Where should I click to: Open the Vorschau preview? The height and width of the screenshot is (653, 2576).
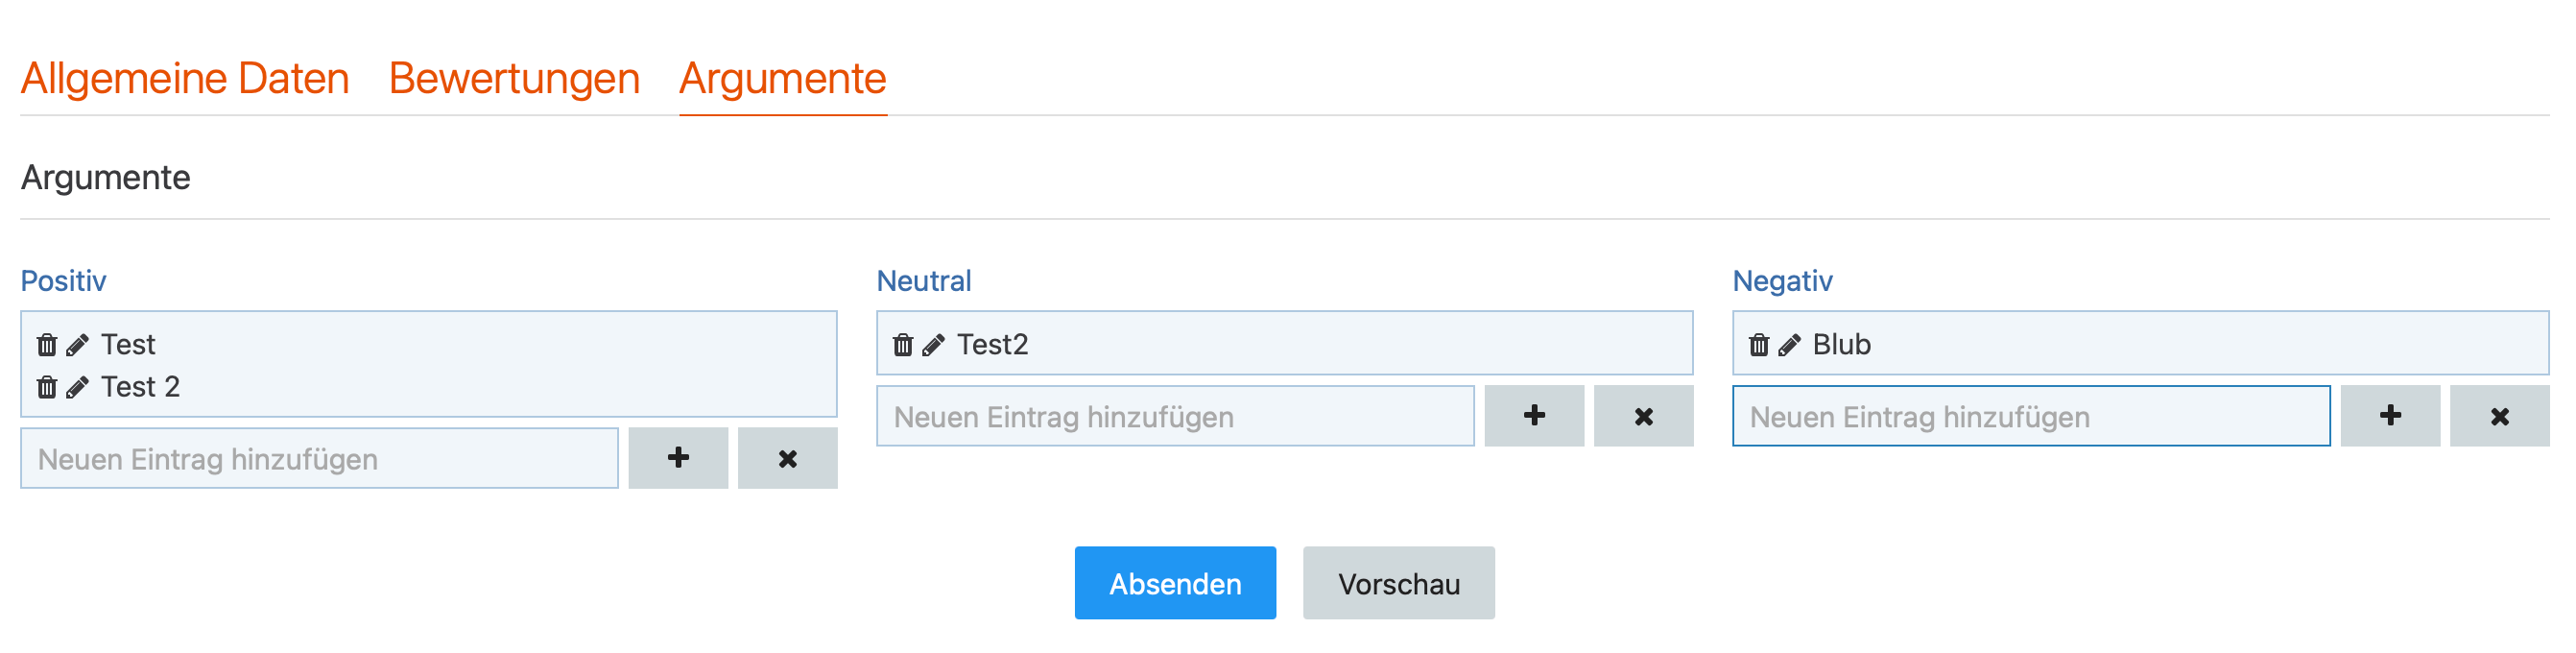point(1398,583)
